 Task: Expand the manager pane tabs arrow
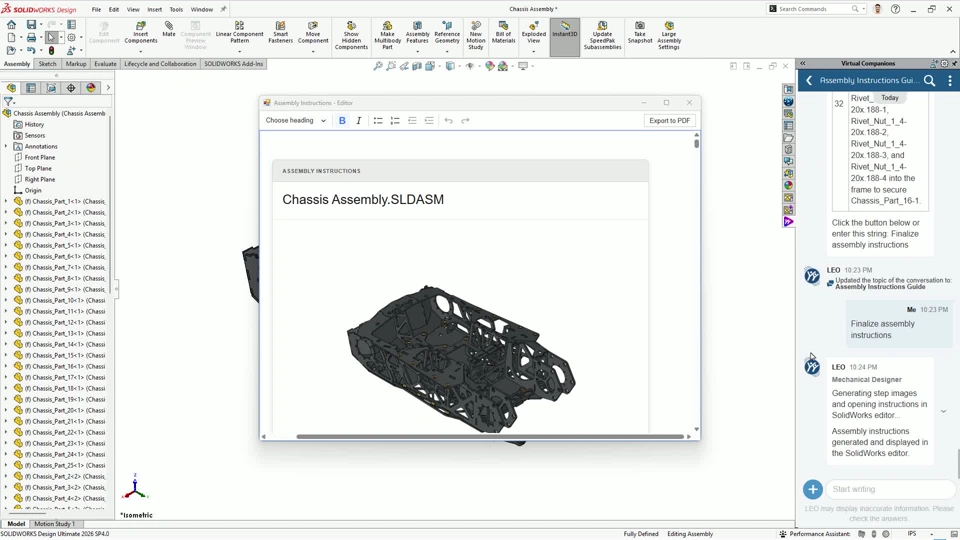point(108,88)
